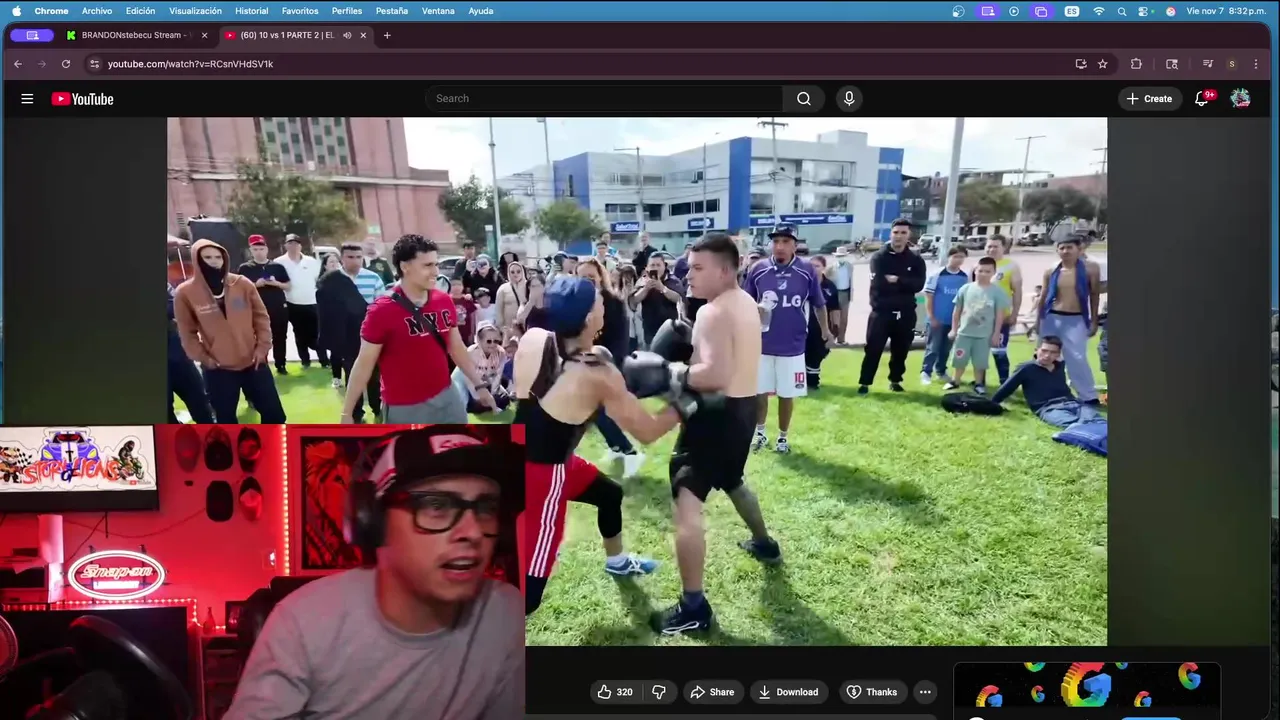Screen dimensions: 1280x720
Task: Switch ES input source in menu bar
Action: pyautogui.click(x=1072, y=11)
